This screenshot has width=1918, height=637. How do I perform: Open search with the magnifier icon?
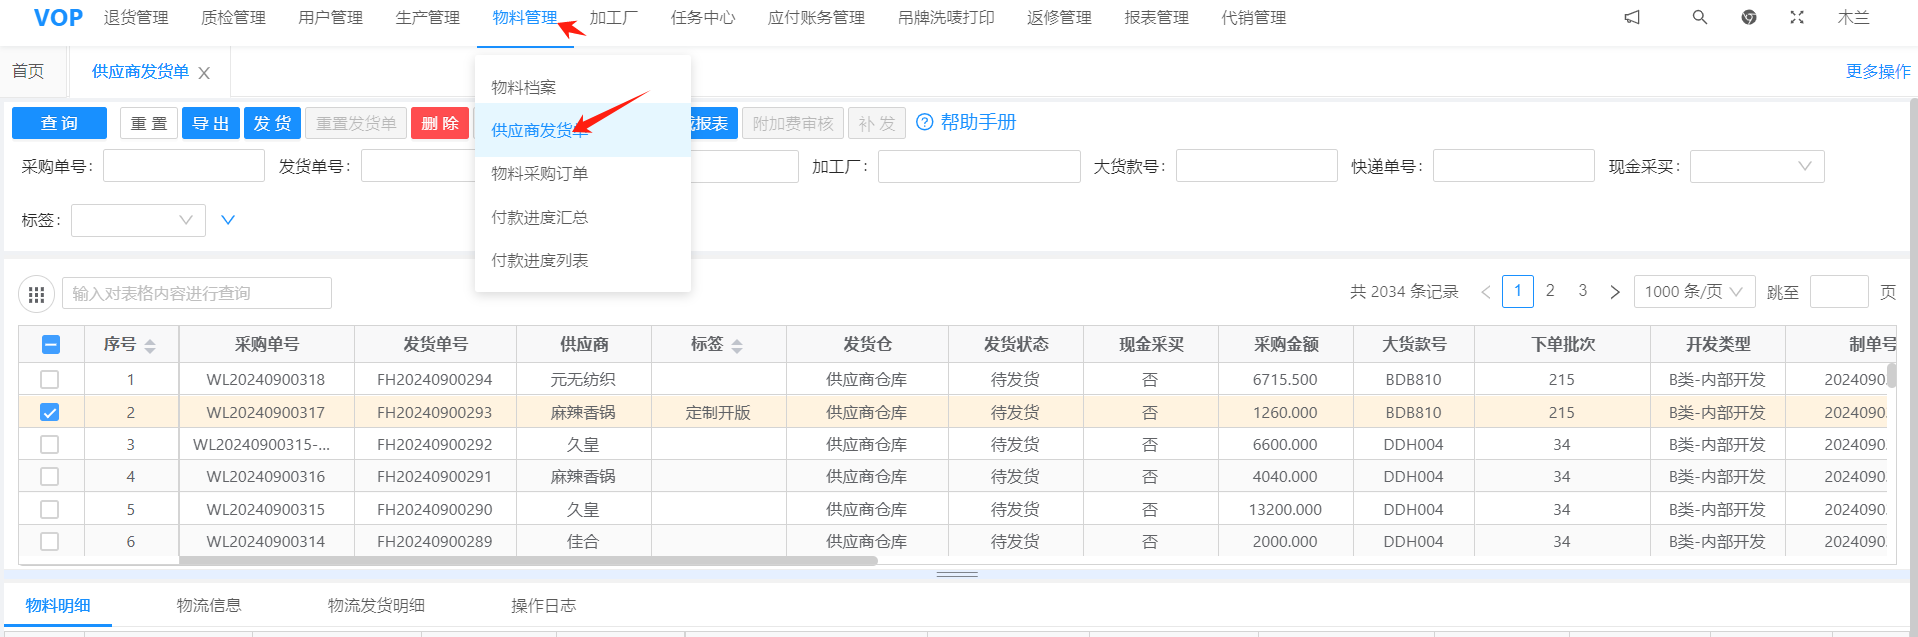pyautogui.click(x=1699, y=17)
